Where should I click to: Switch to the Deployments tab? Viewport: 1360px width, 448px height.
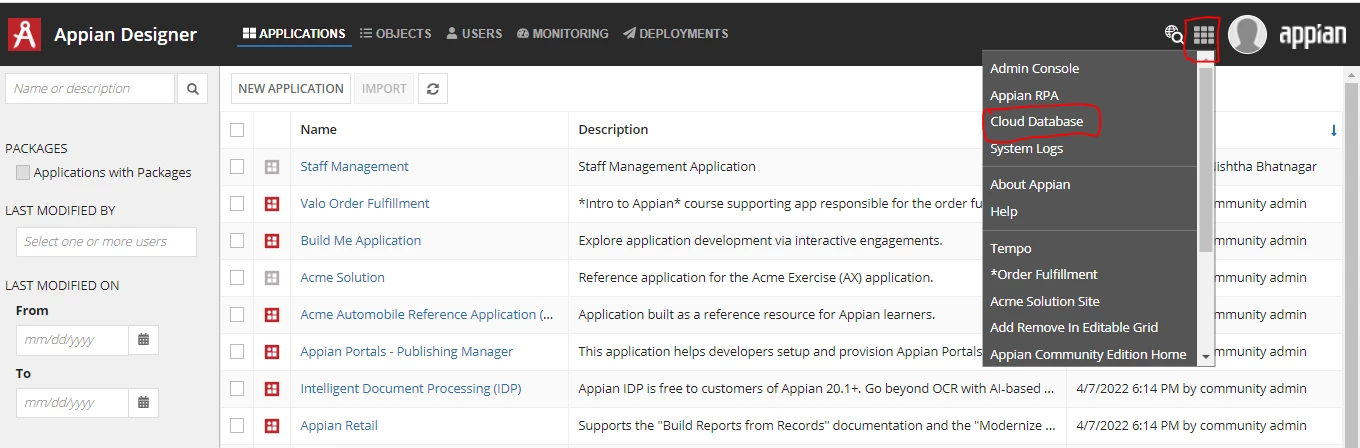click(675, 34)
